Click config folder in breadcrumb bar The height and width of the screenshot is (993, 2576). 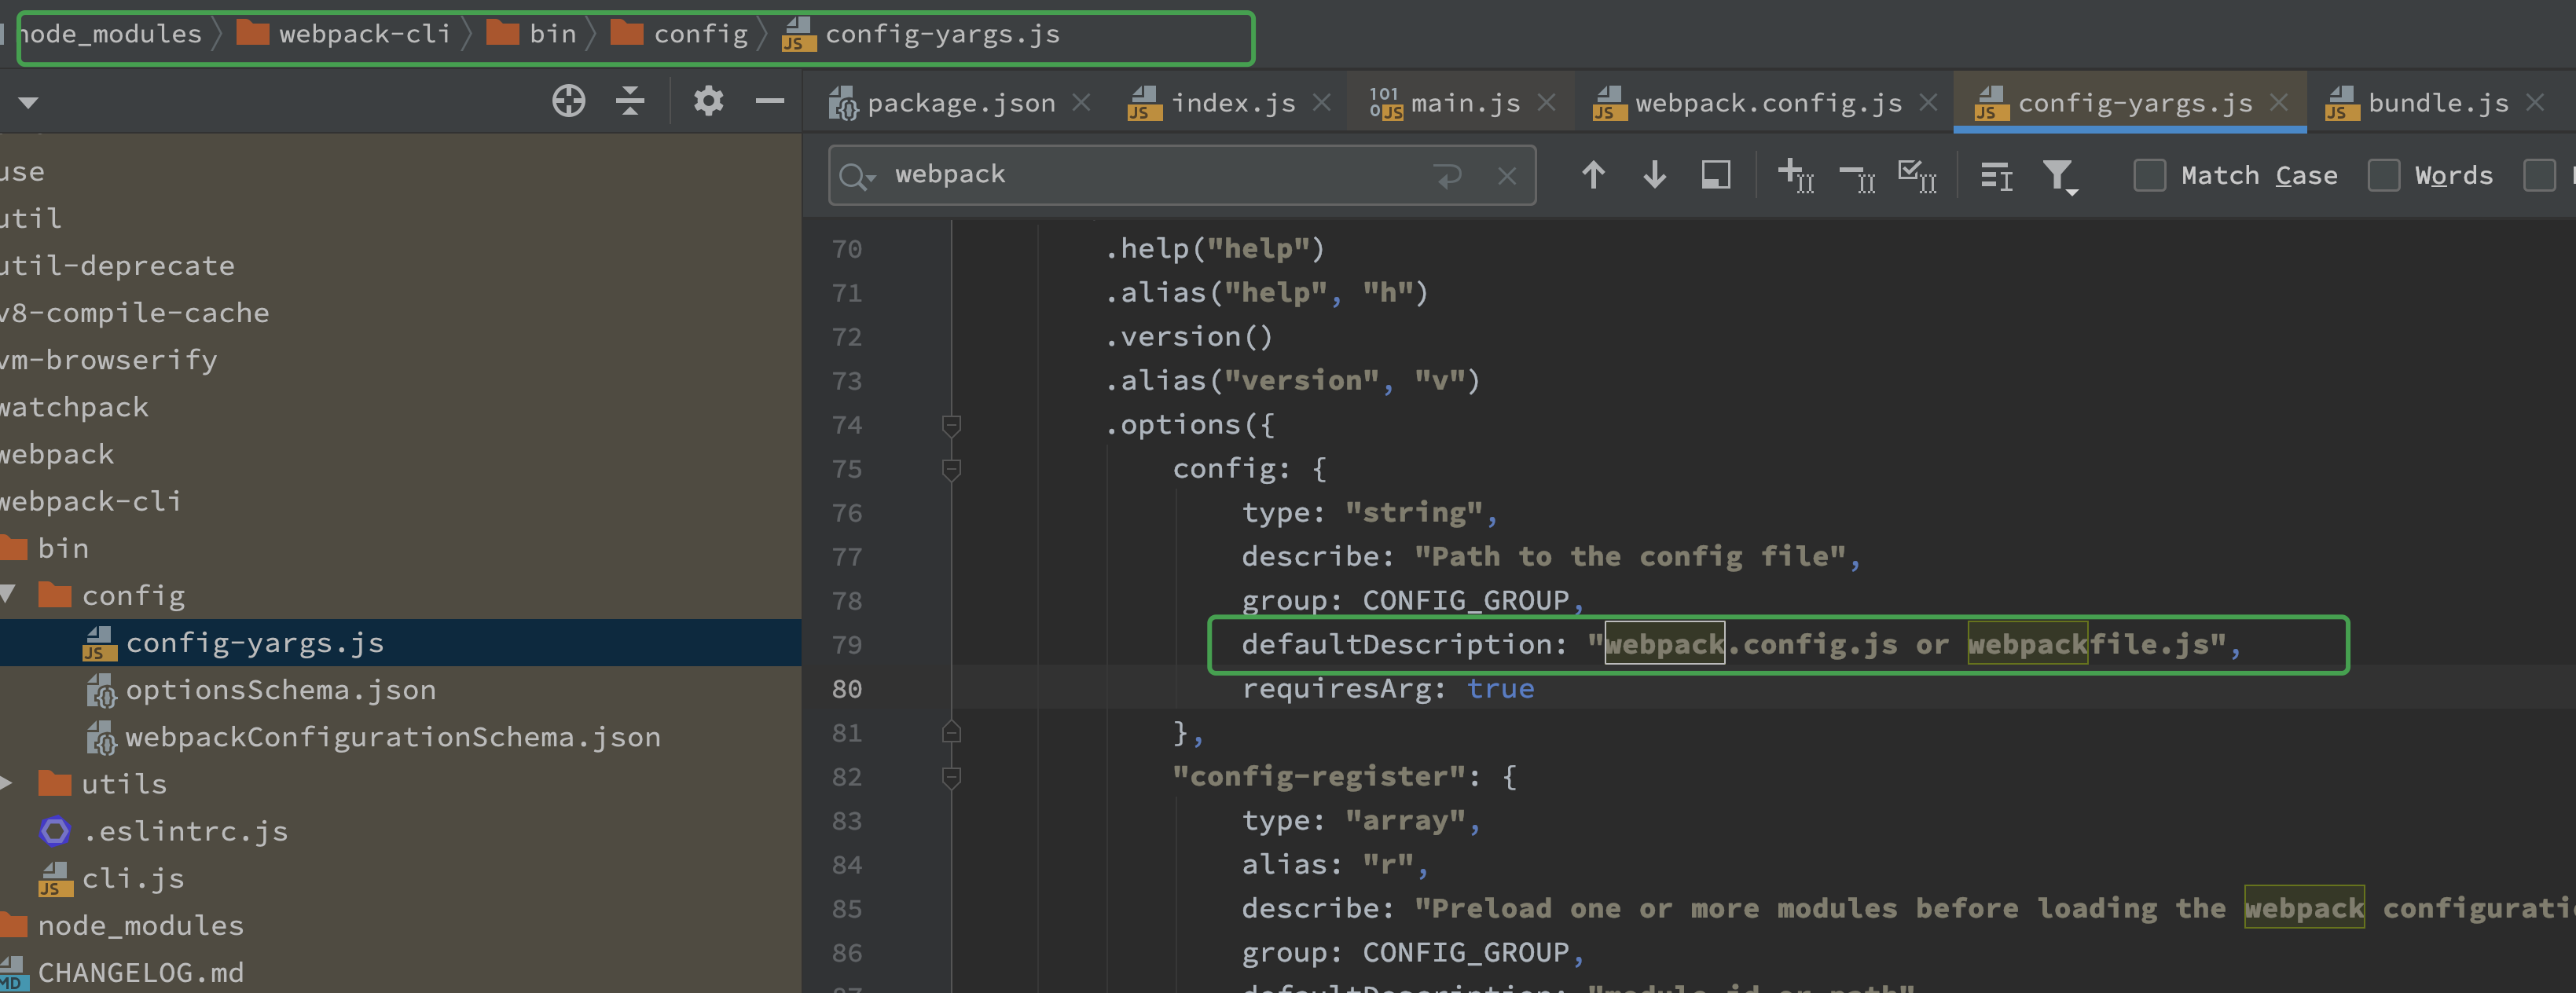tap(678, 34)
